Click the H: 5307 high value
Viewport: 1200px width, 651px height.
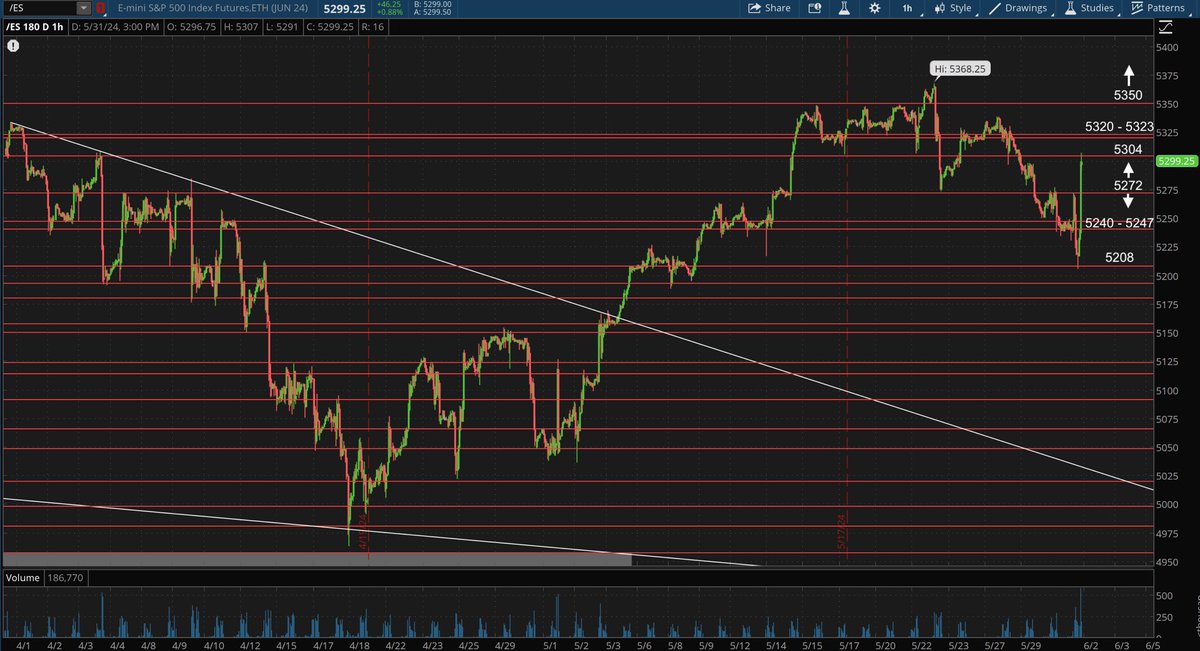point(239,25)
